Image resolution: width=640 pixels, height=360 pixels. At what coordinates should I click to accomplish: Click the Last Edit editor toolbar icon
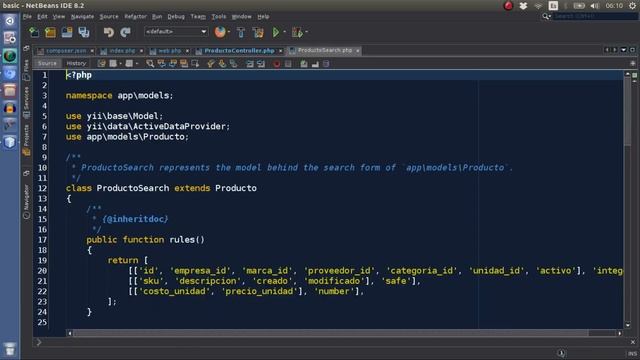101,64
